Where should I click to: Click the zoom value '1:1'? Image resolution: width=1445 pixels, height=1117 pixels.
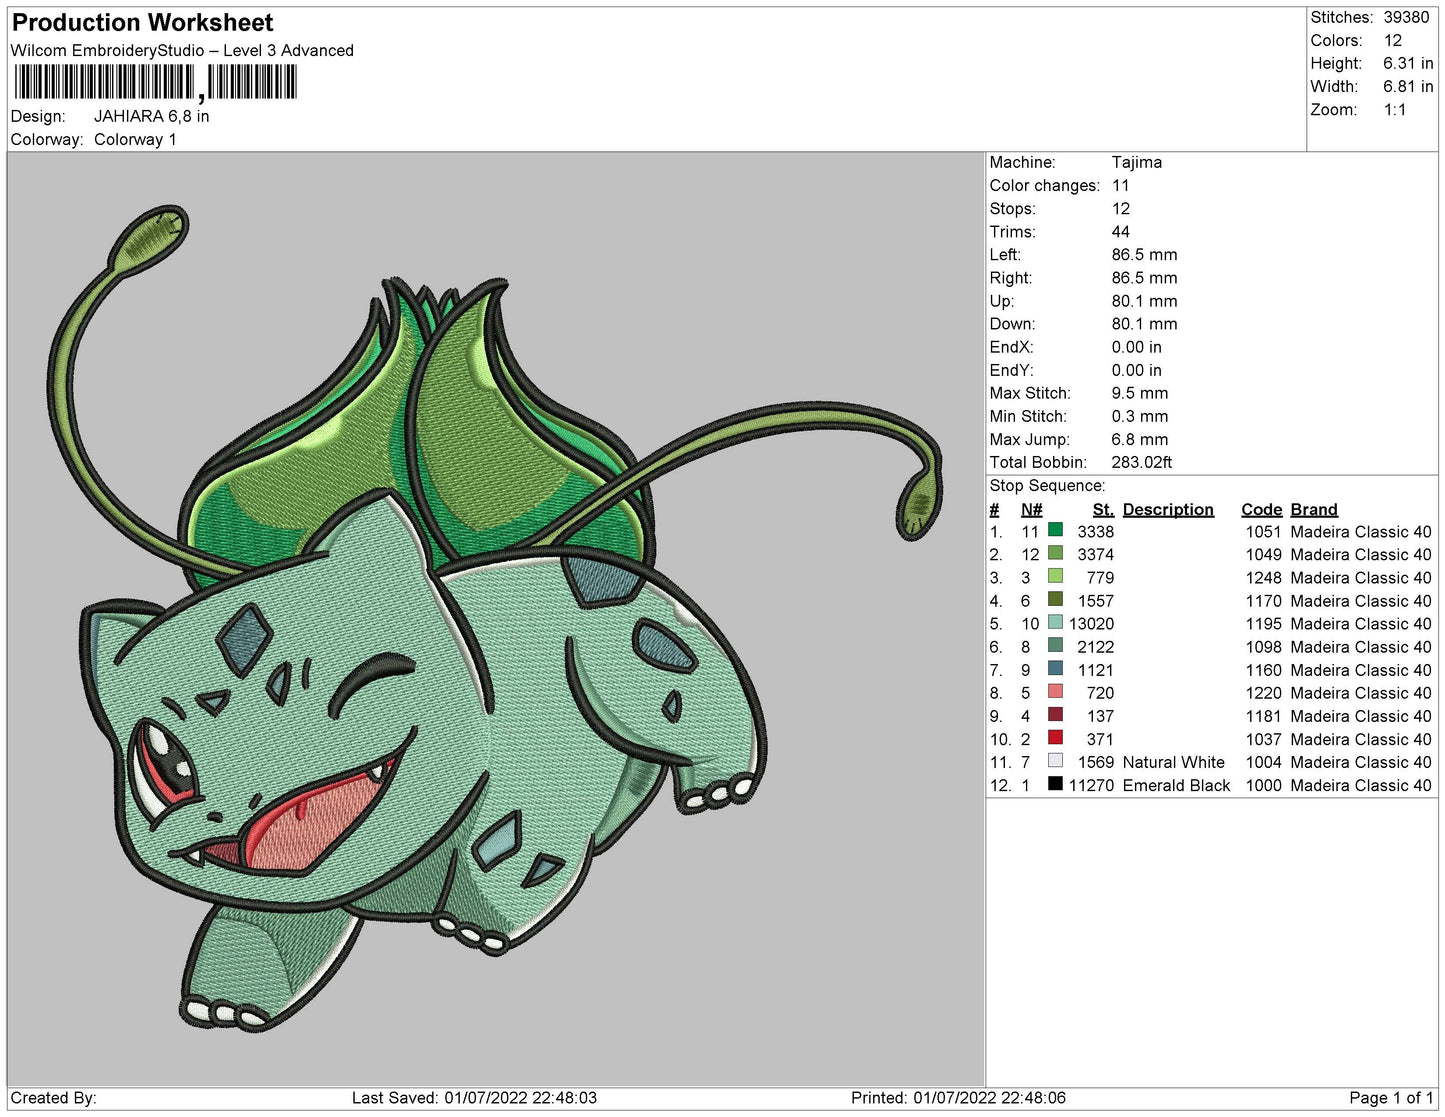[1395, 109]
